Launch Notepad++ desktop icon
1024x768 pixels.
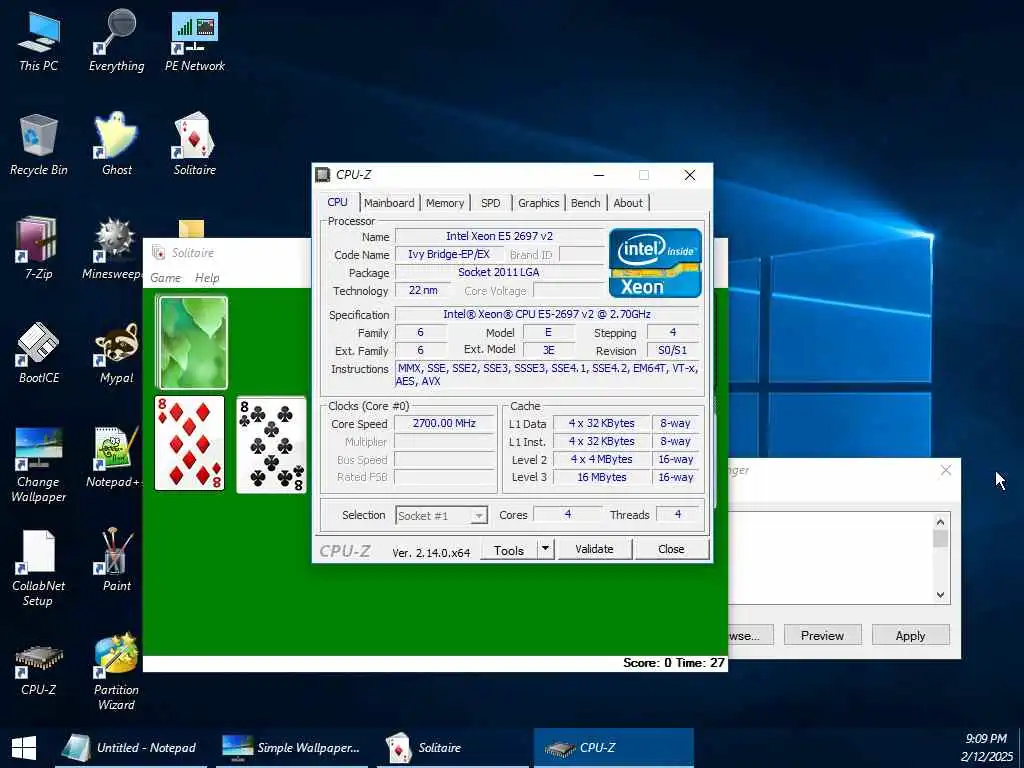(x=115, y=457)
